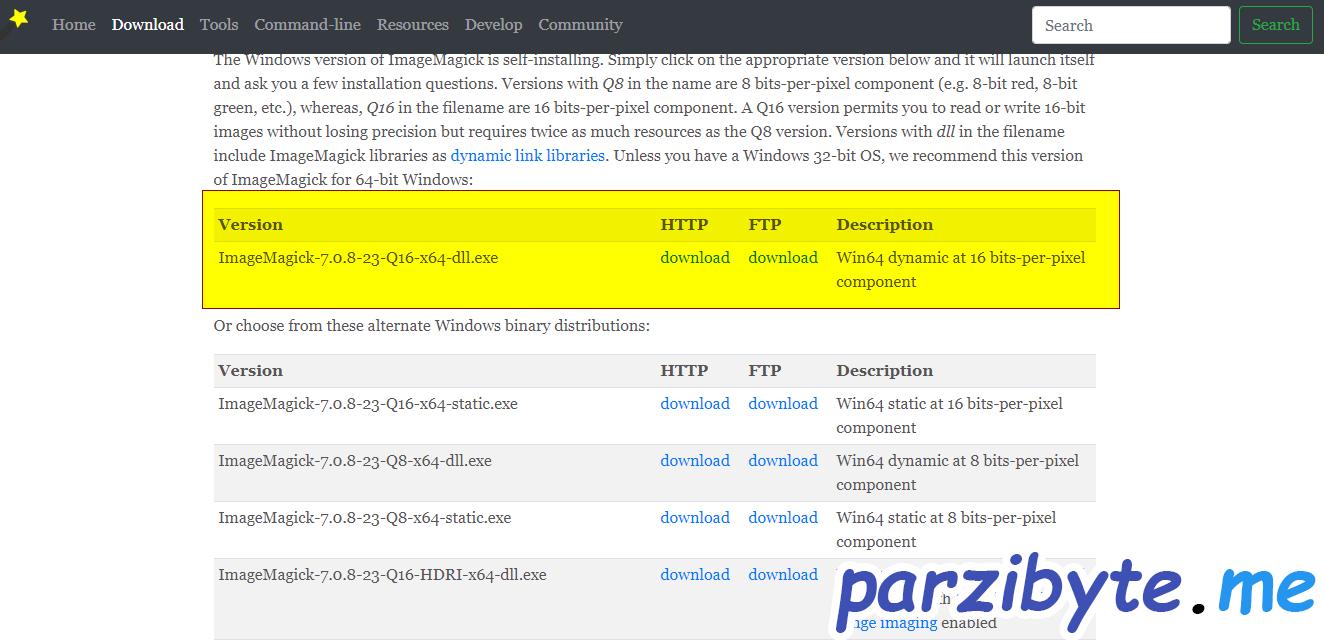This screenshot has height=641, width=1324.
Task: Click FTP download for Q8-x64-static.exe
Action: click(x=783, y=518)
